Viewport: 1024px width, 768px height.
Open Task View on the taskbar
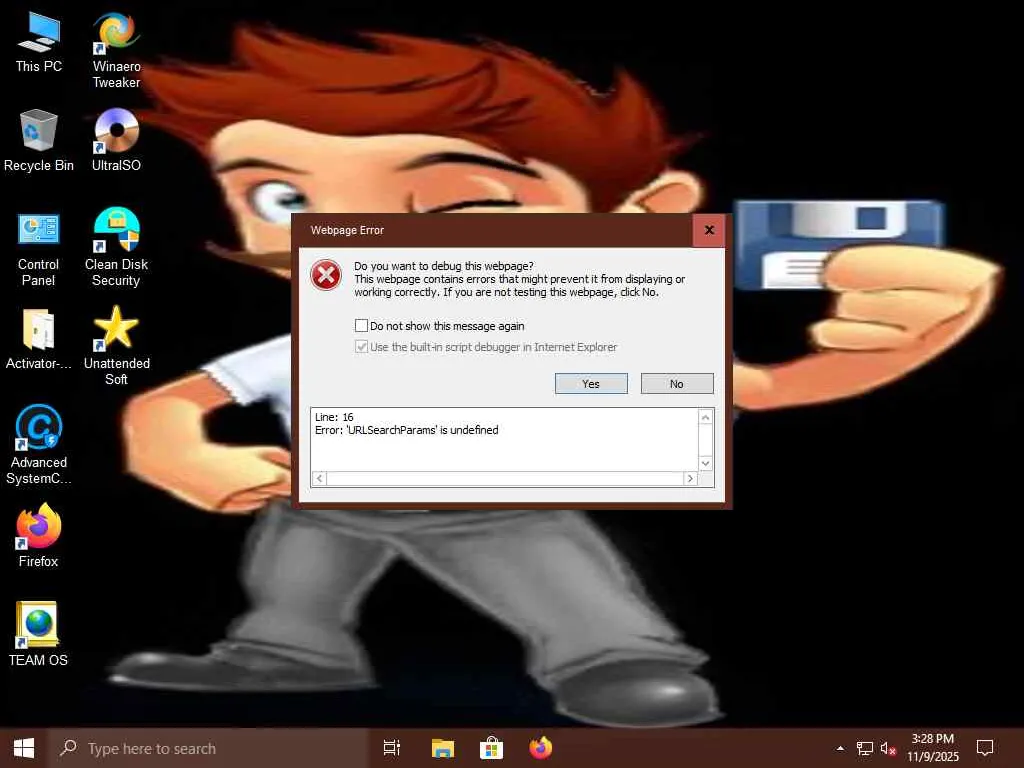click(x=392, y=748)
